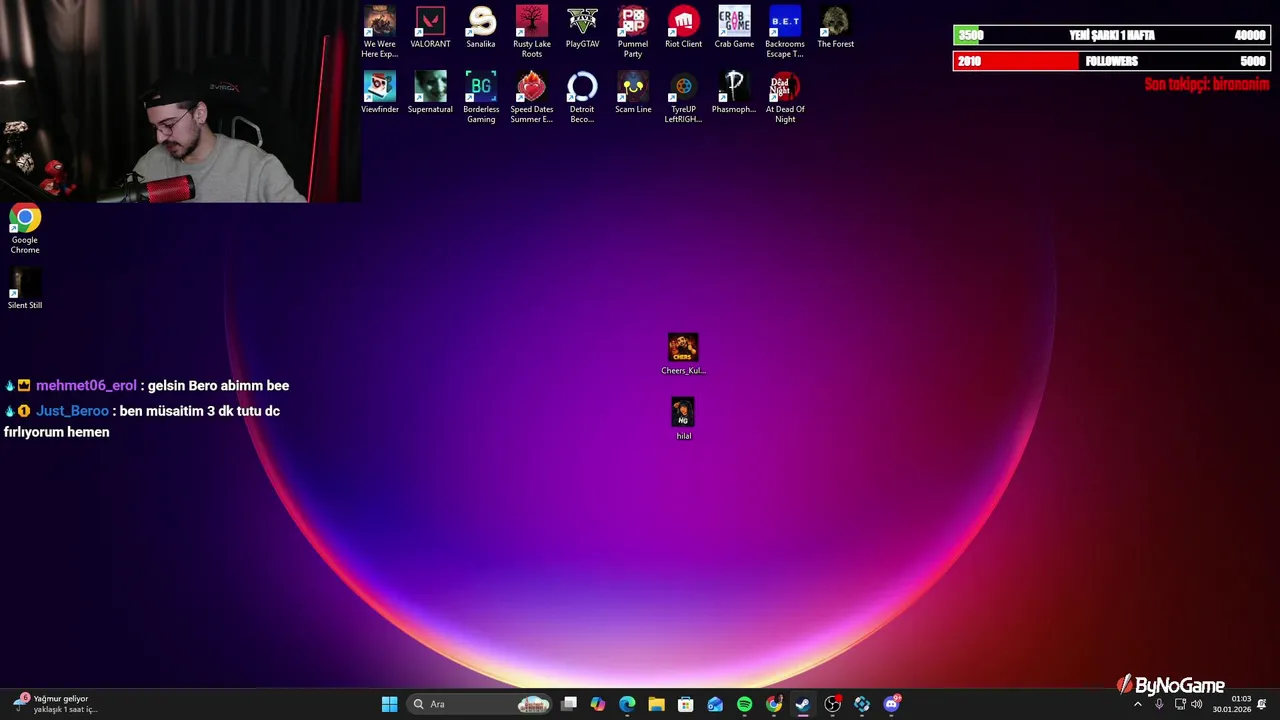Click the Just_Beroo username in chat
The width and height of the screenshot is (1280, 720).
click(72, 411)
